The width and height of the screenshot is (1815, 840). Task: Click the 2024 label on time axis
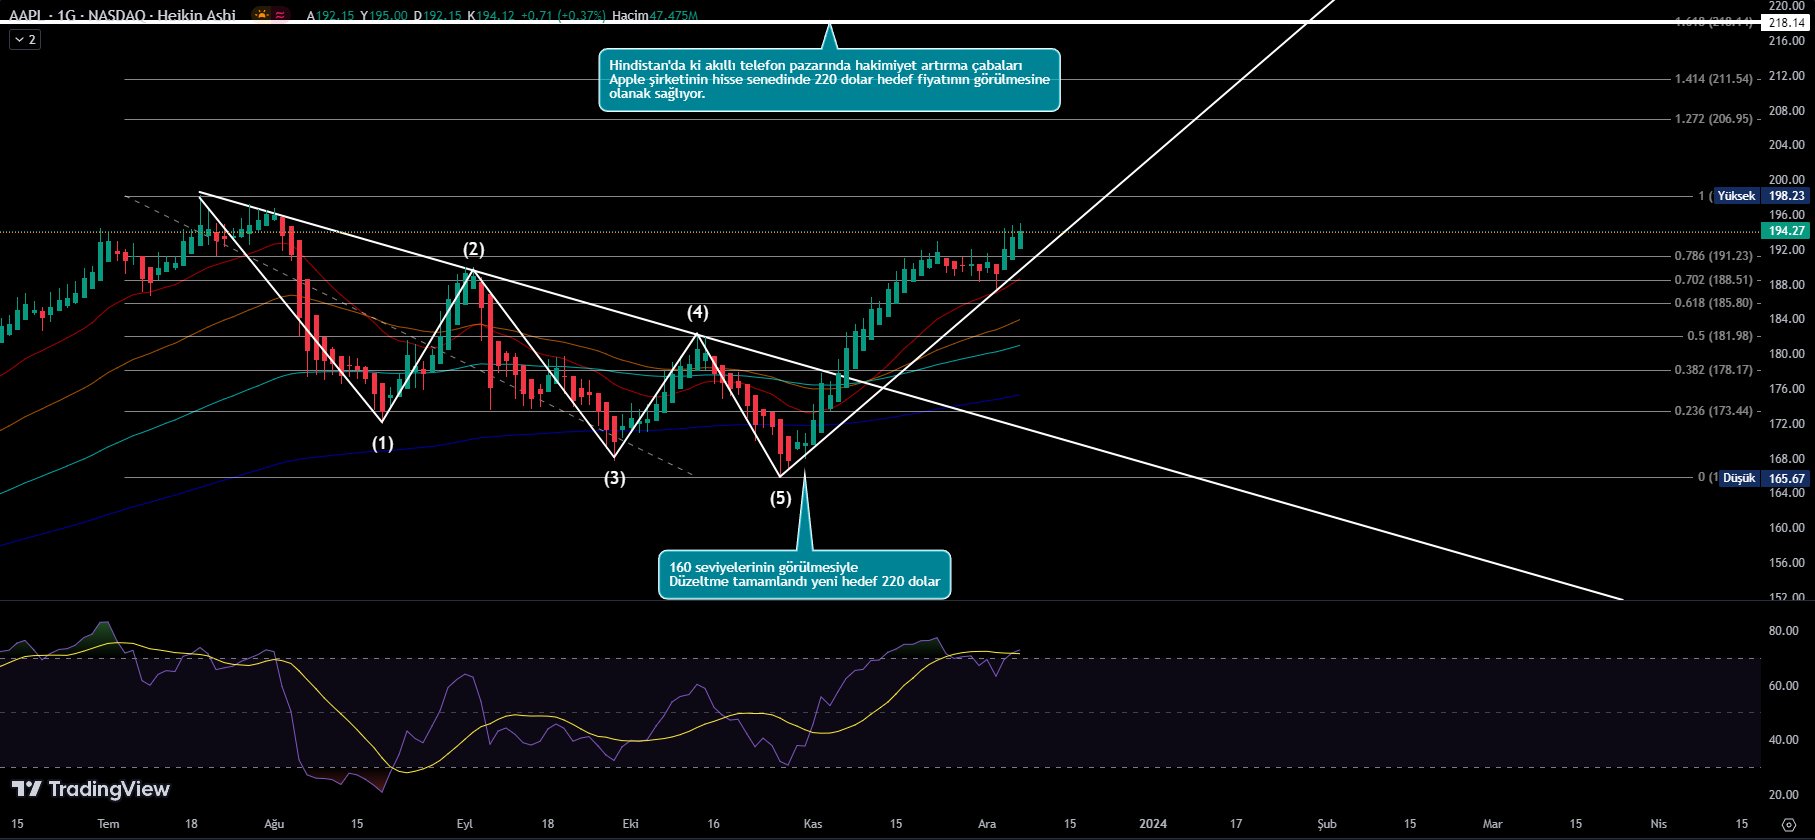1153,824
